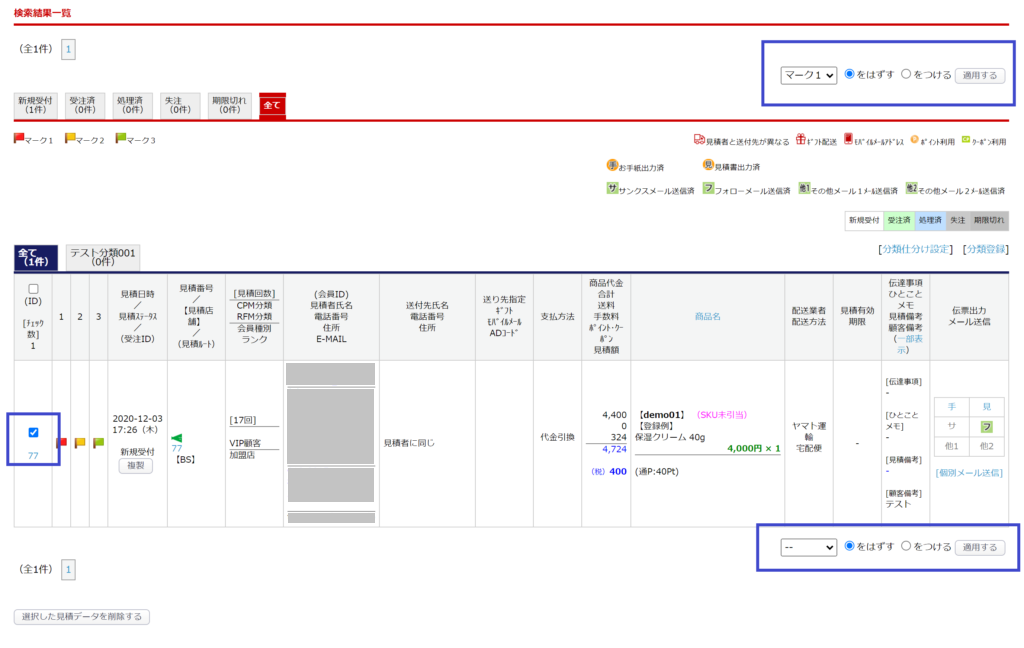Click the pink SKU未引当 text
This screenshot has height=648, width=1024.
coord(722,415)
